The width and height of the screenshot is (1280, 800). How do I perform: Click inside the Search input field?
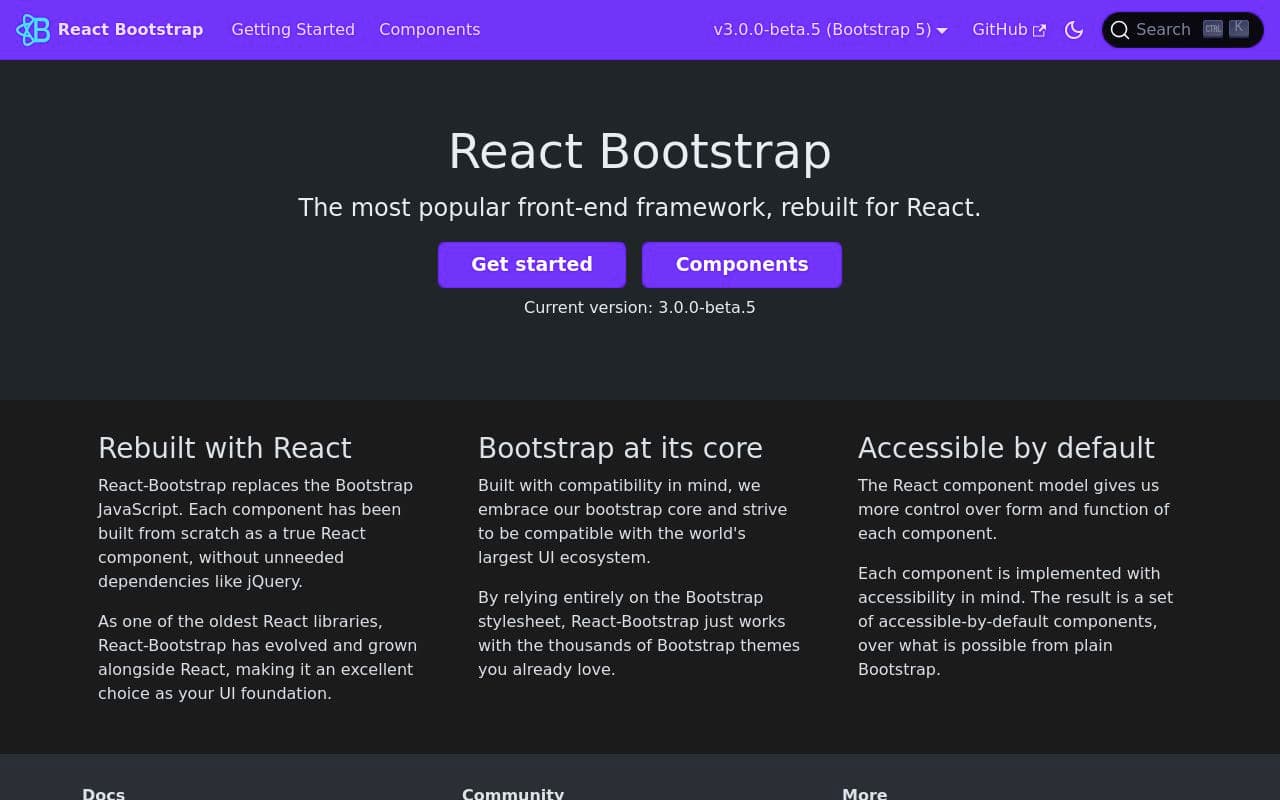(x=1163, y=30)
